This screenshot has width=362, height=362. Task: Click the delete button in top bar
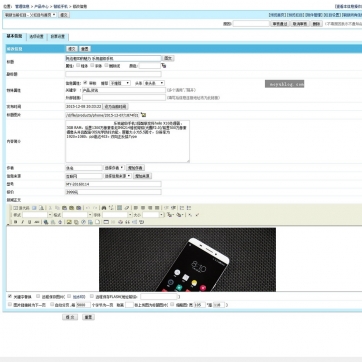click(316, 24)
